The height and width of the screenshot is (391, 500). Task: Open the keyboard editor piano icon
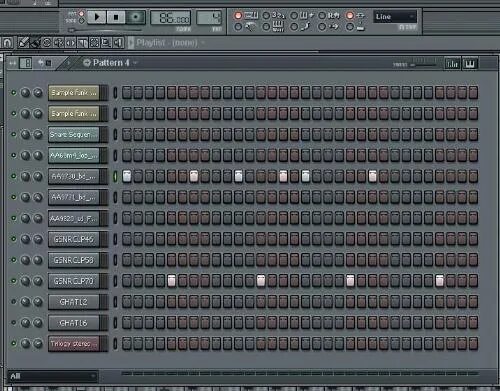pyautogui.click(x=470, y=64)
